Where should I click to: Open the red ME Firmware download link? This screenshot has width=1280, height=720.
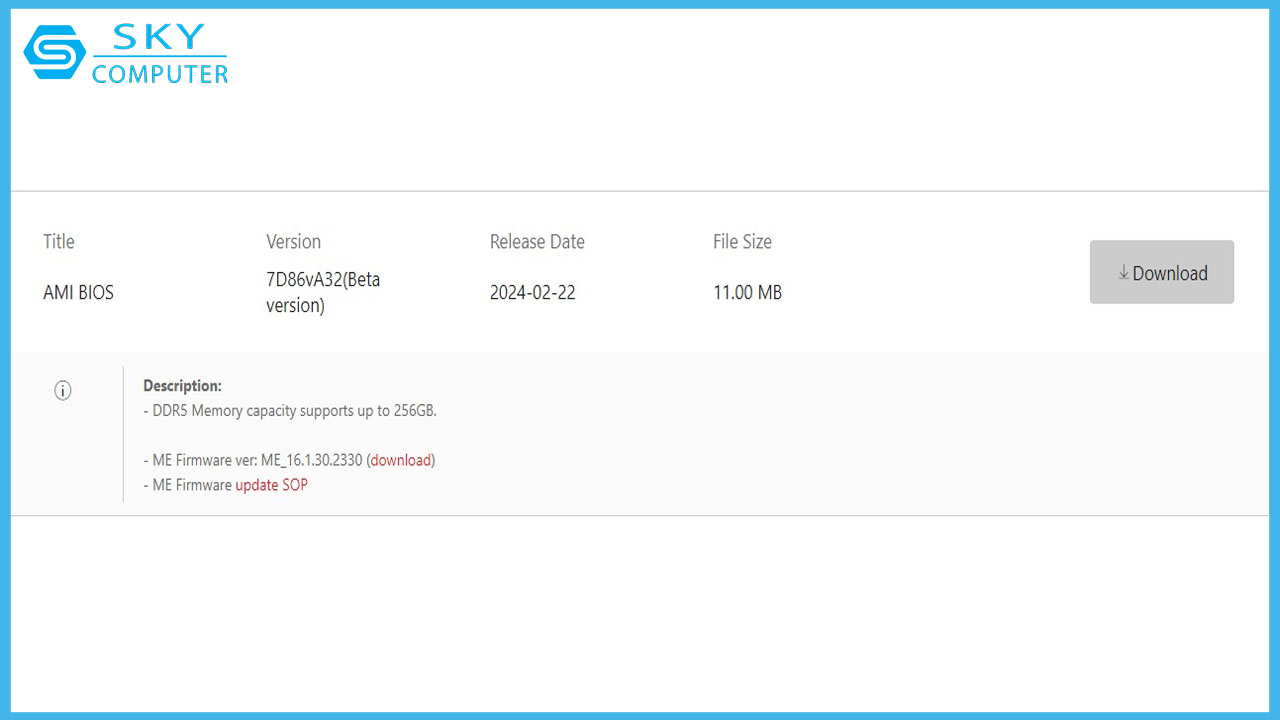coord(401,460)
